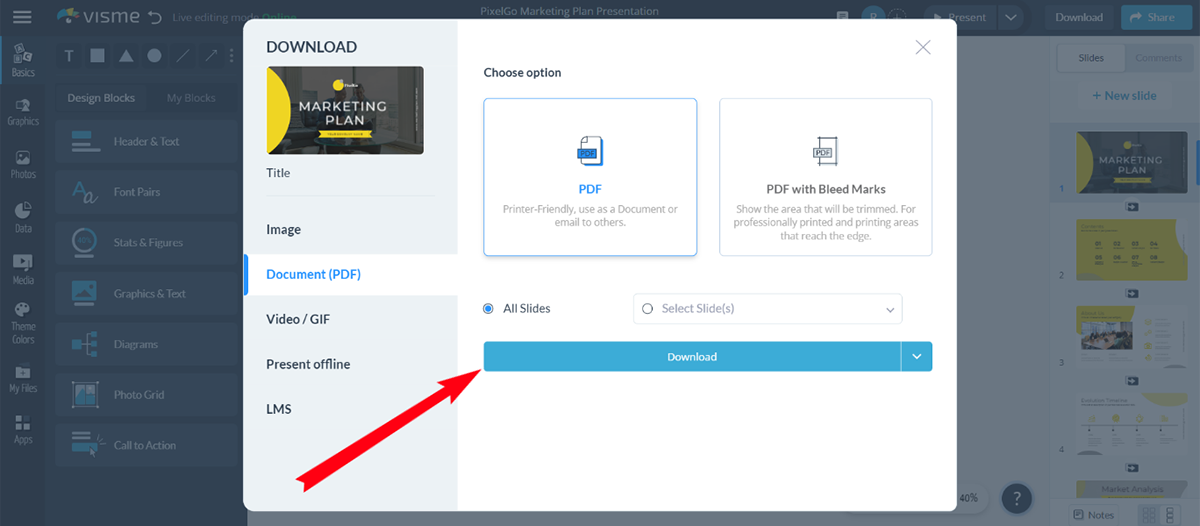
Task: Open the Data sidebar panel
Action: (22, 218)
